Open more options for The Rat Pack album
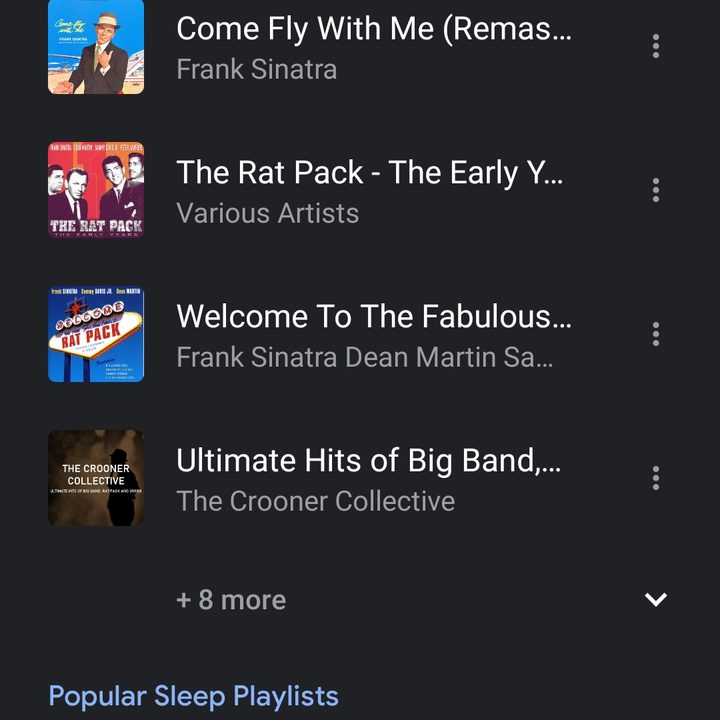 coord(656,190)
